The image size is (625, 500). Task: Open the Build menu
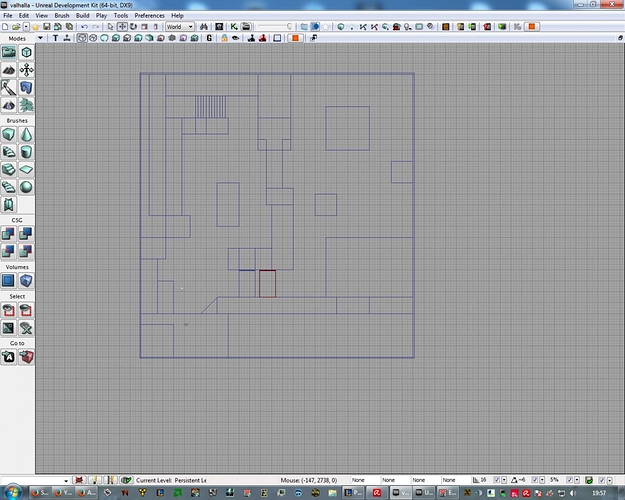(x=82, y=16)
